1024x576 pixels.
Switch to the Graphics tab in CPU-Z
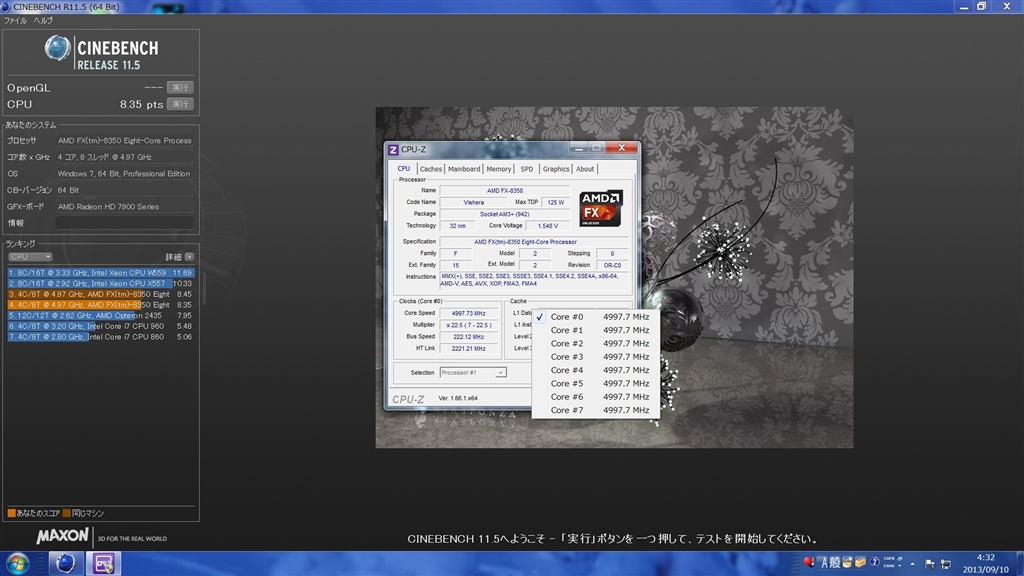[x=556, y=168]
